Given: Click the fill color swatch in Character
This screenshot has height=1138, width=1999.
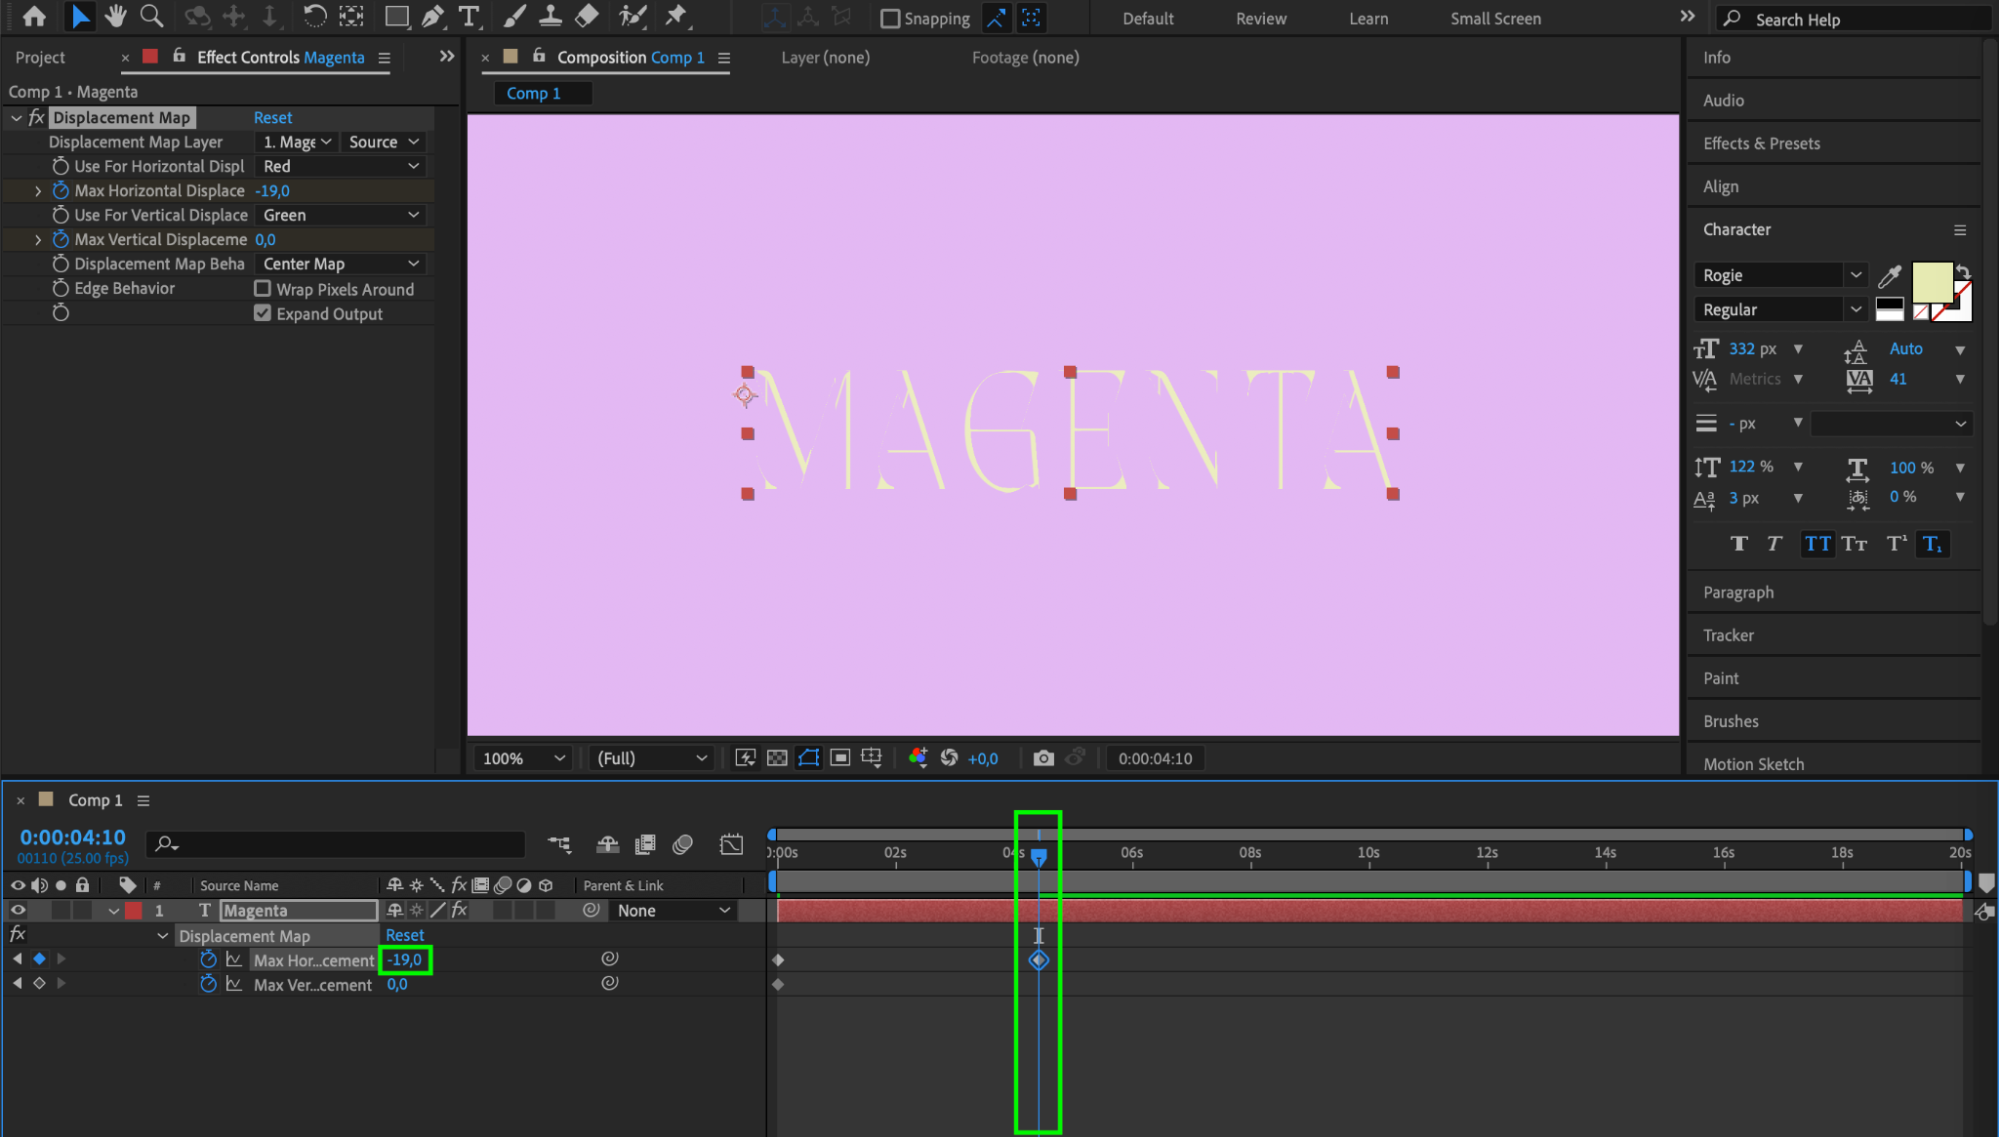Looking at the screenshot, I should (1931, 283).
